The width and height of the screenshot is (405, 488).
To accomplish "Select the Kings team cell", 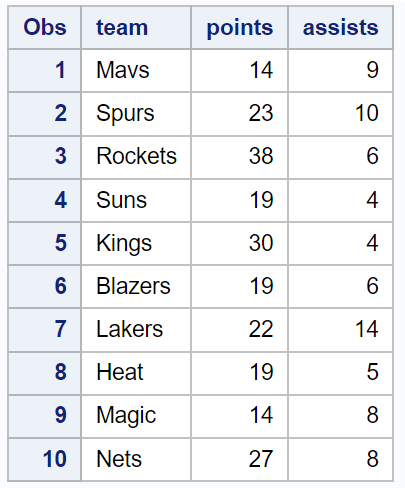I will [x=136, y=243].
